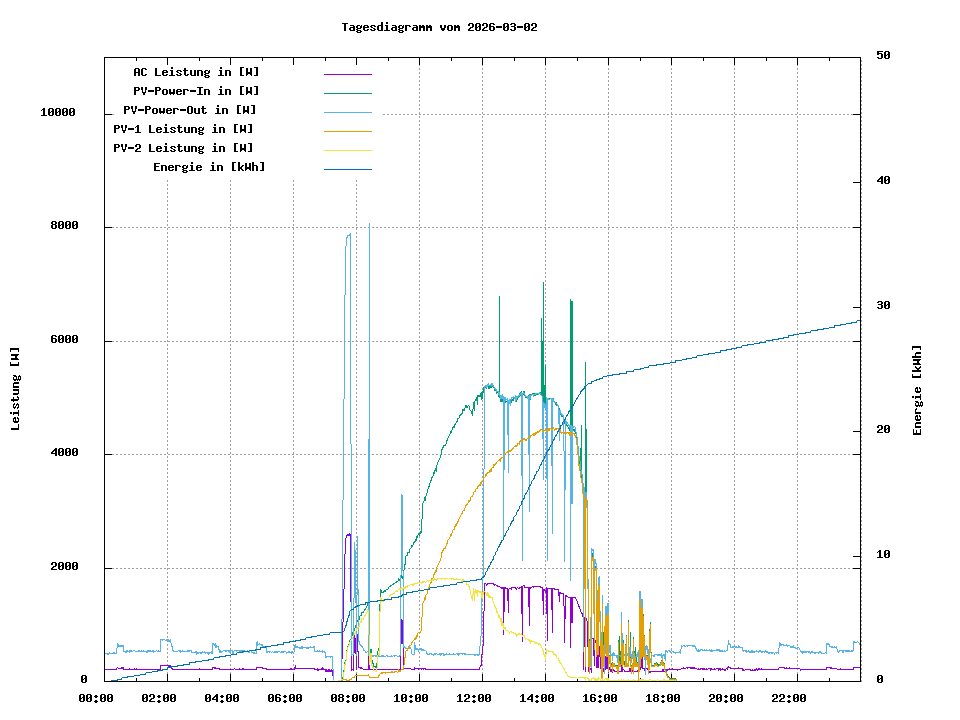This screenshot has width=960, height=720.
Task: Click the 'Energie in [kWh]' legend label
Action: (209, 167)
